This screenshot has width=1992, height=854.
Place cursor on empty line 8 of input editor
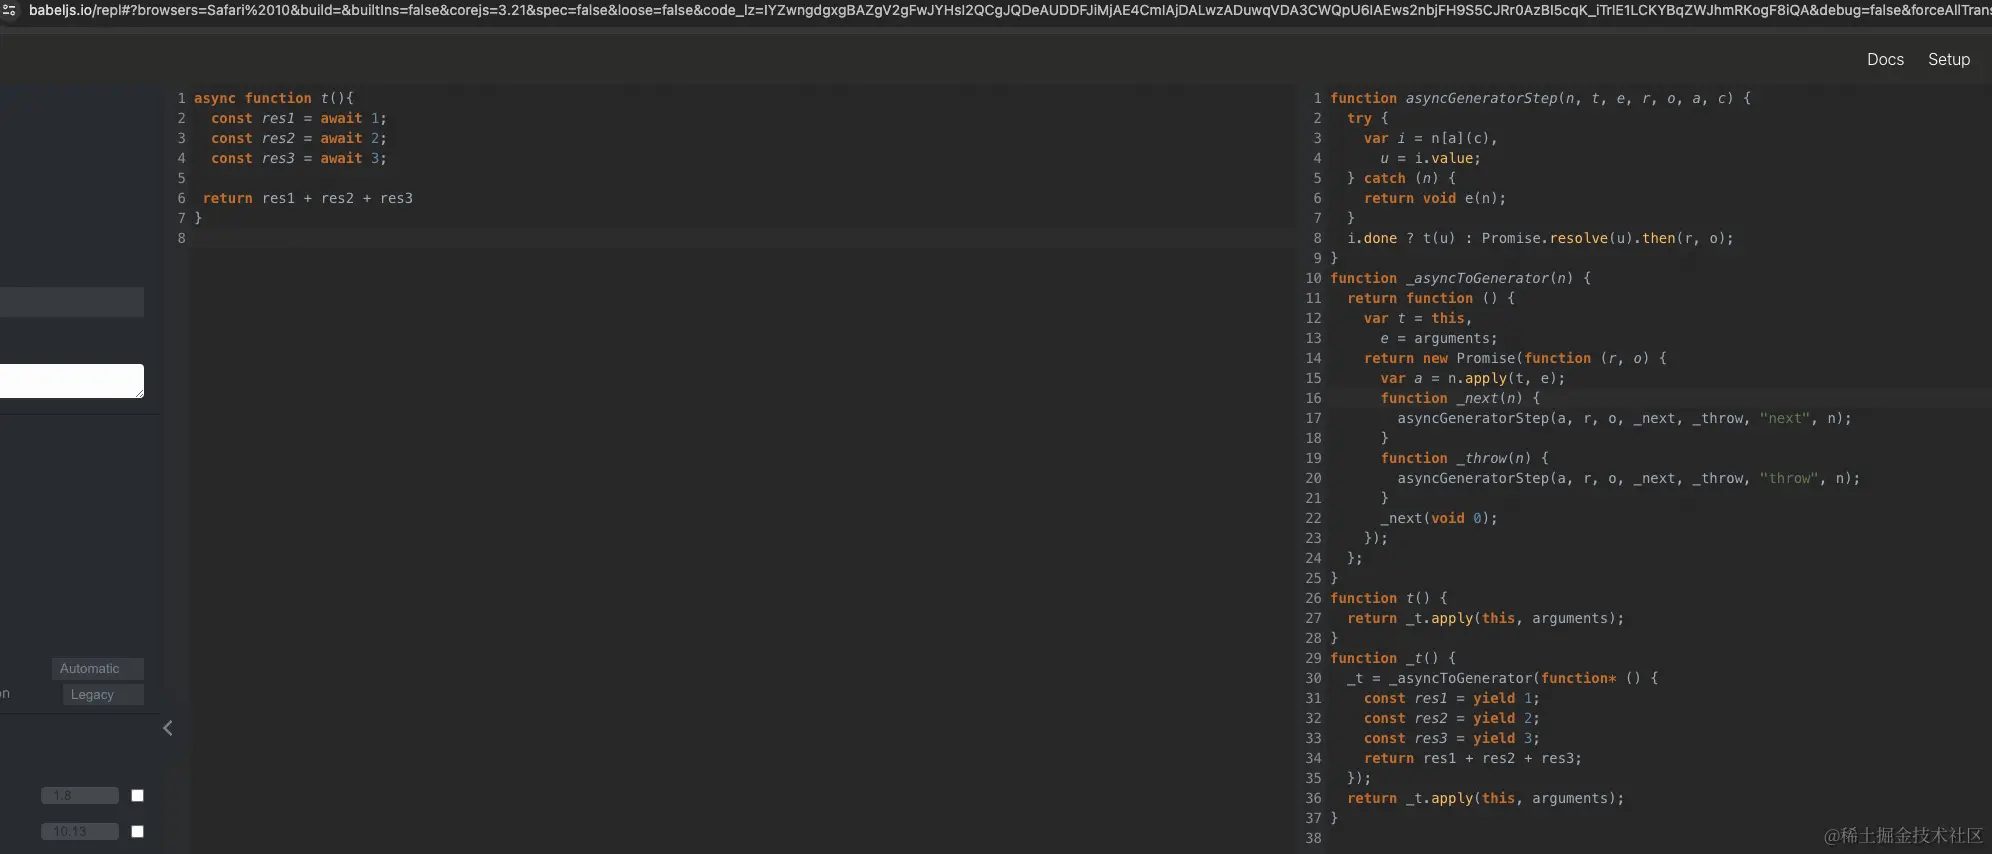(742, 238)
